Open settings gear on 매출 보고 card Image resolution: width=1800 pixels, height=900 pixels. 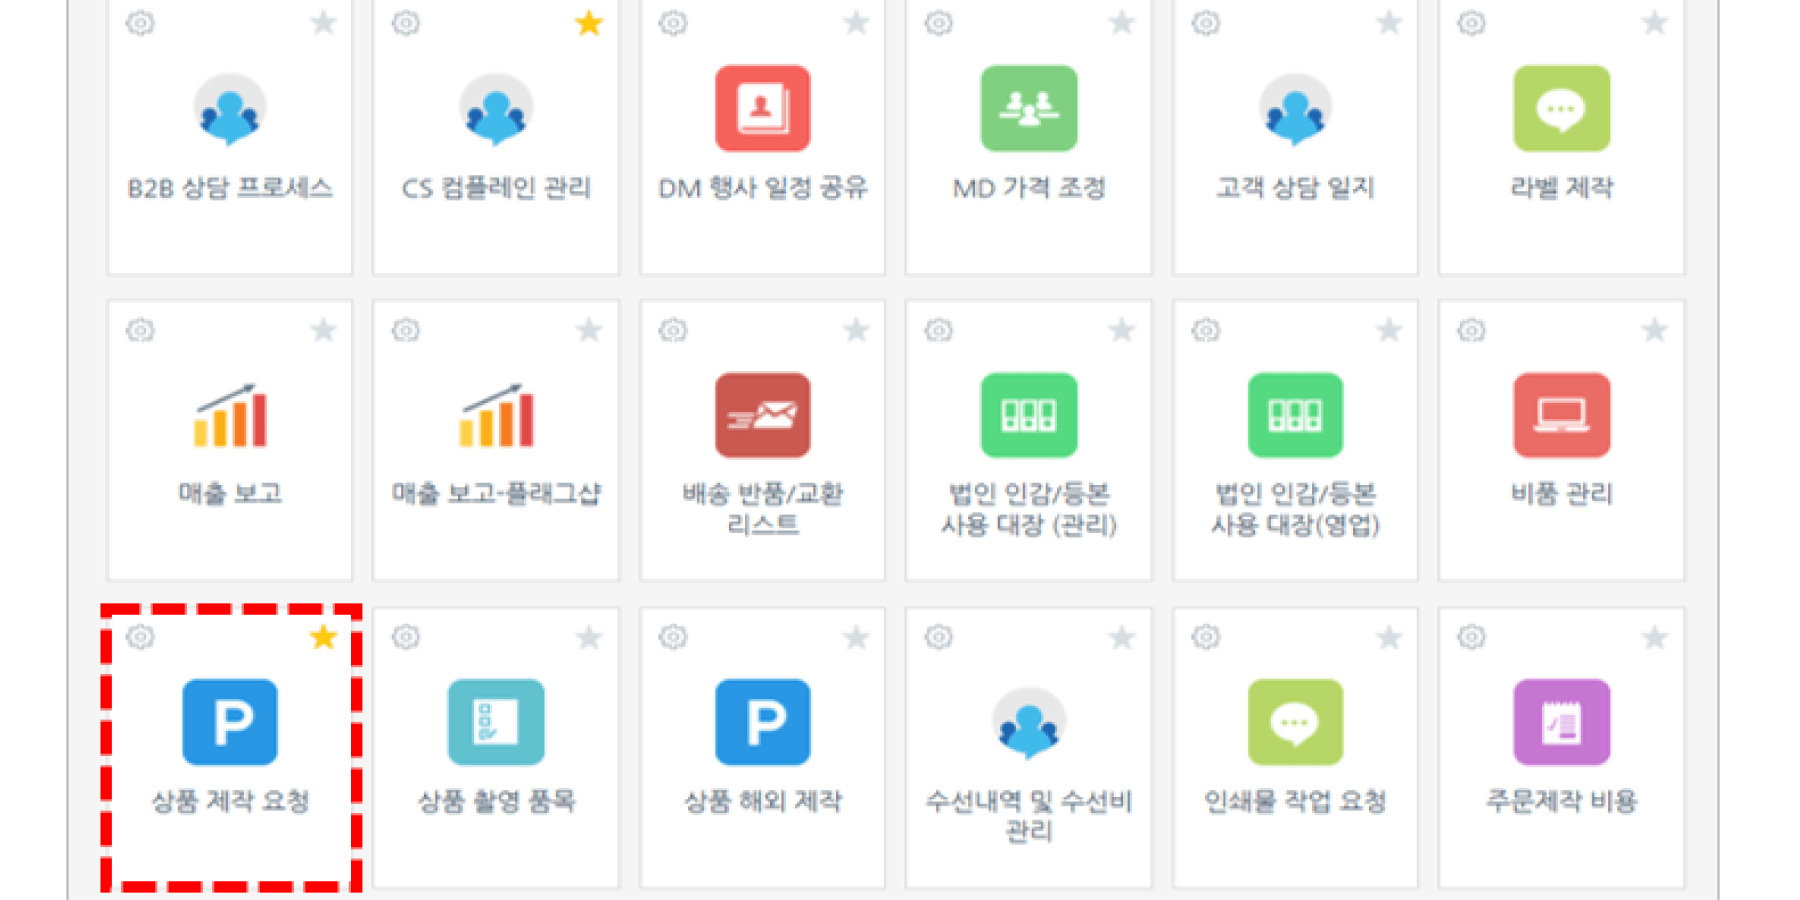(x=140, y=330)
